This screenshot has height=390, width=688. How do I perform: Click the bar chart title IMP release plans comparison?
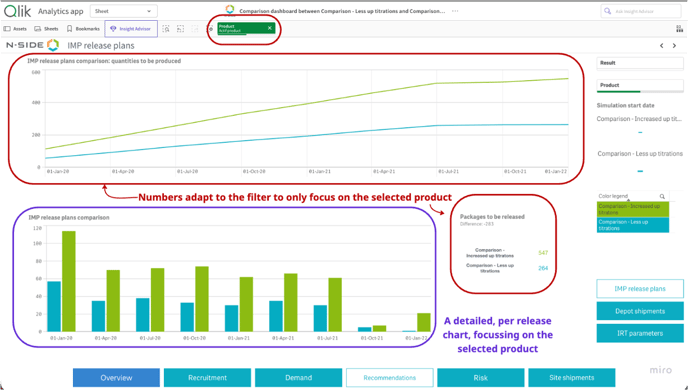[x=69, y=217]
